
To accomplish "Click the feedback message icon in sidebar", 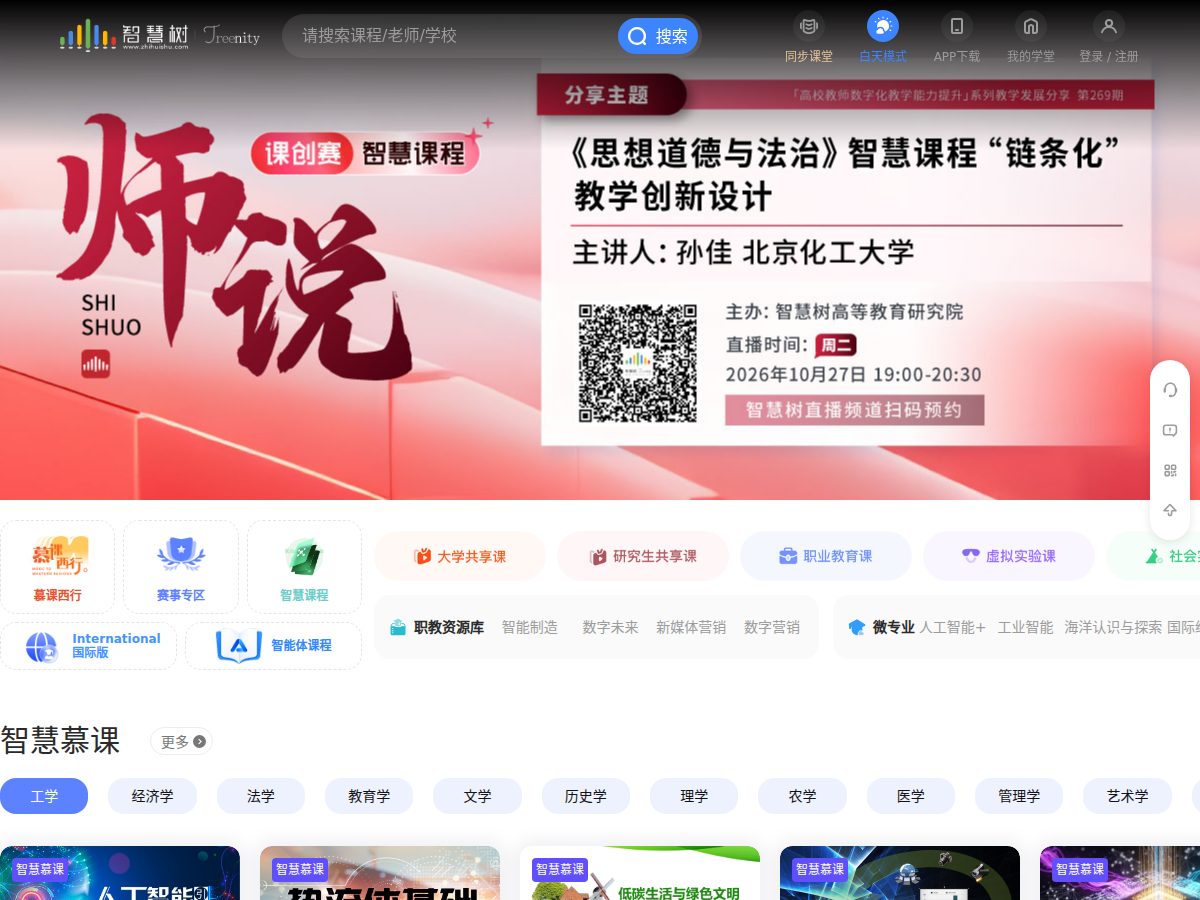I will pyautogui.click(x=1170, y=430).
